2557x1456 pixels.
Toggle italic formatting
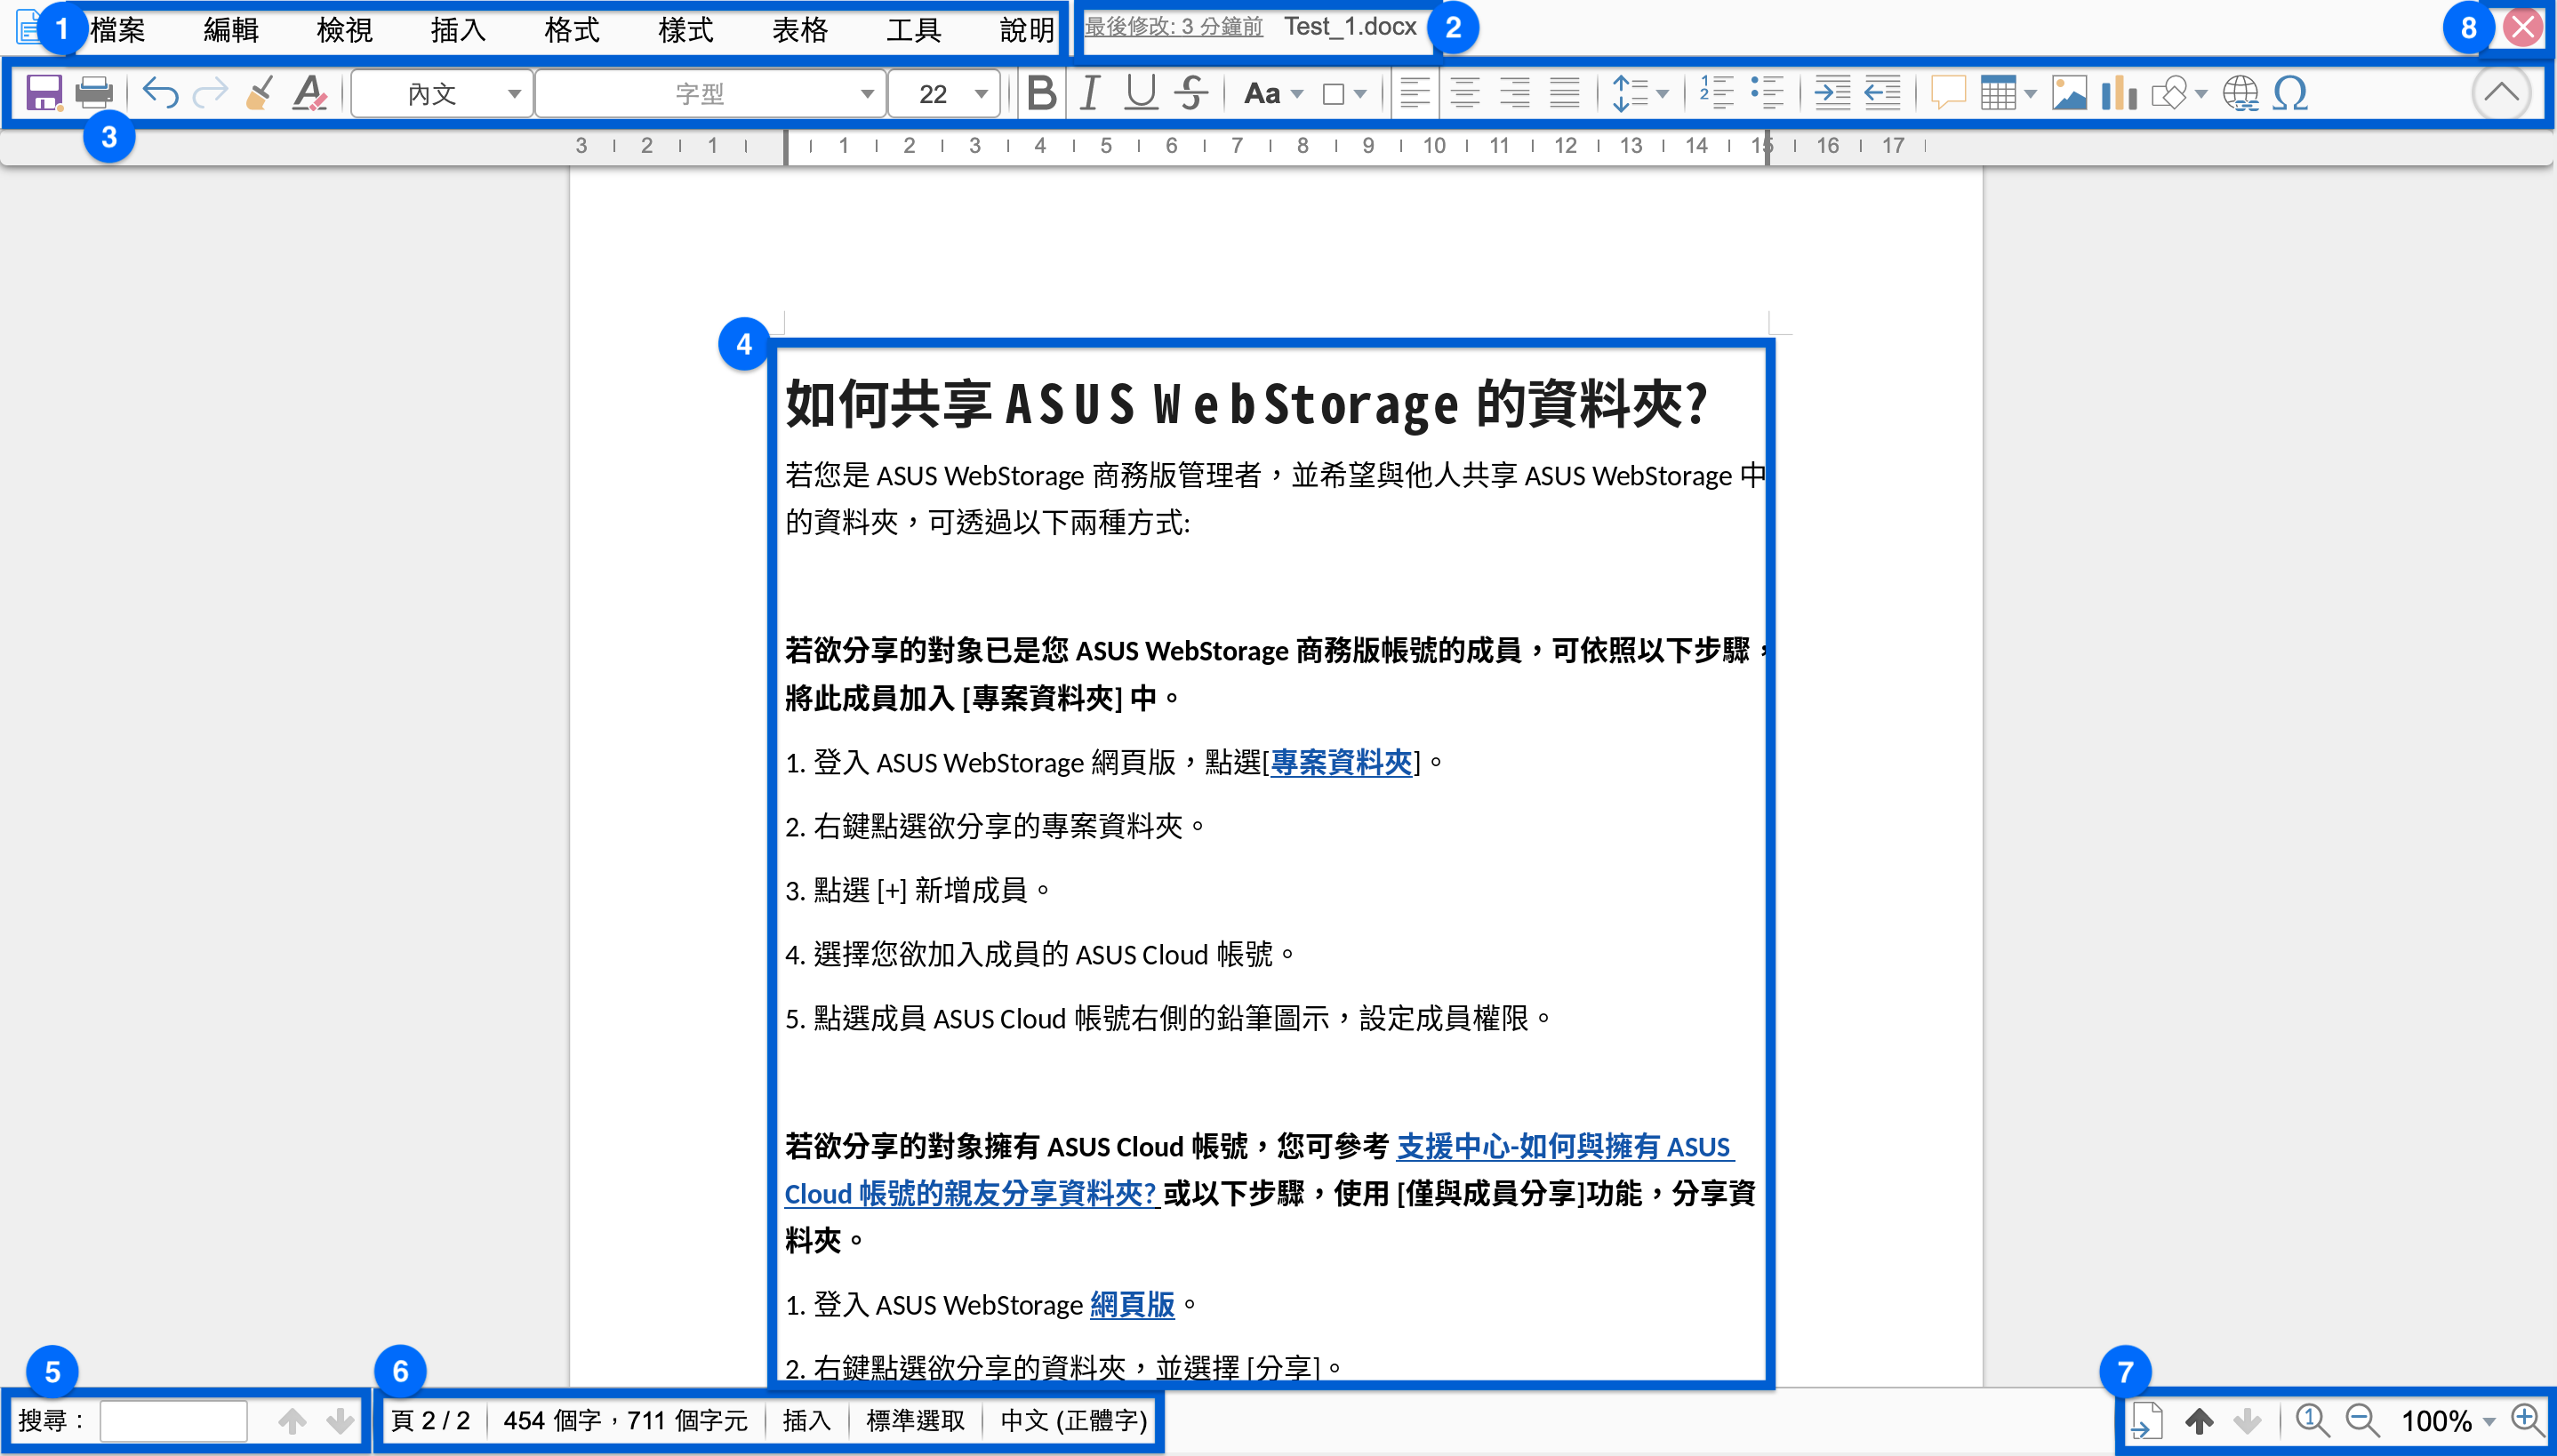point(1090,93)
